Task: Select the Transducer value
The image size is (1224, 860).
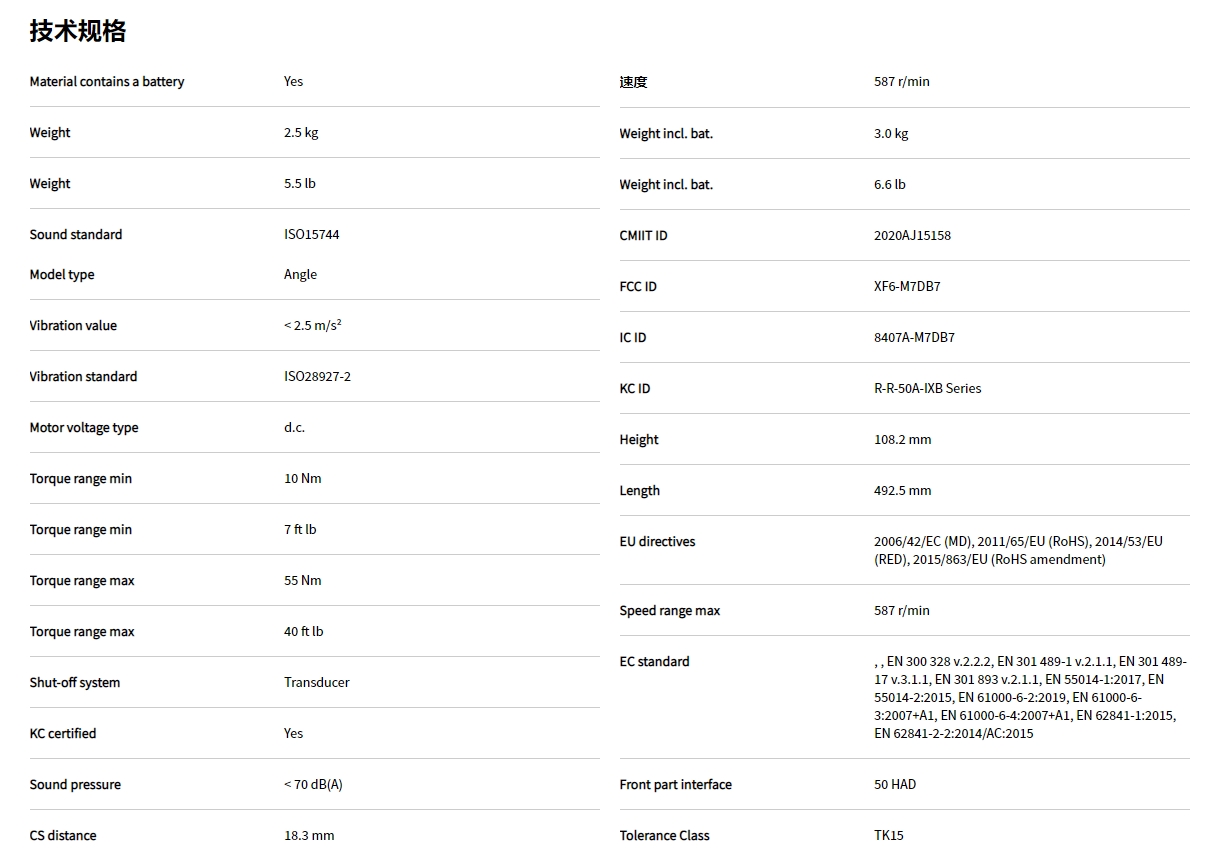Action: [317, 683]
